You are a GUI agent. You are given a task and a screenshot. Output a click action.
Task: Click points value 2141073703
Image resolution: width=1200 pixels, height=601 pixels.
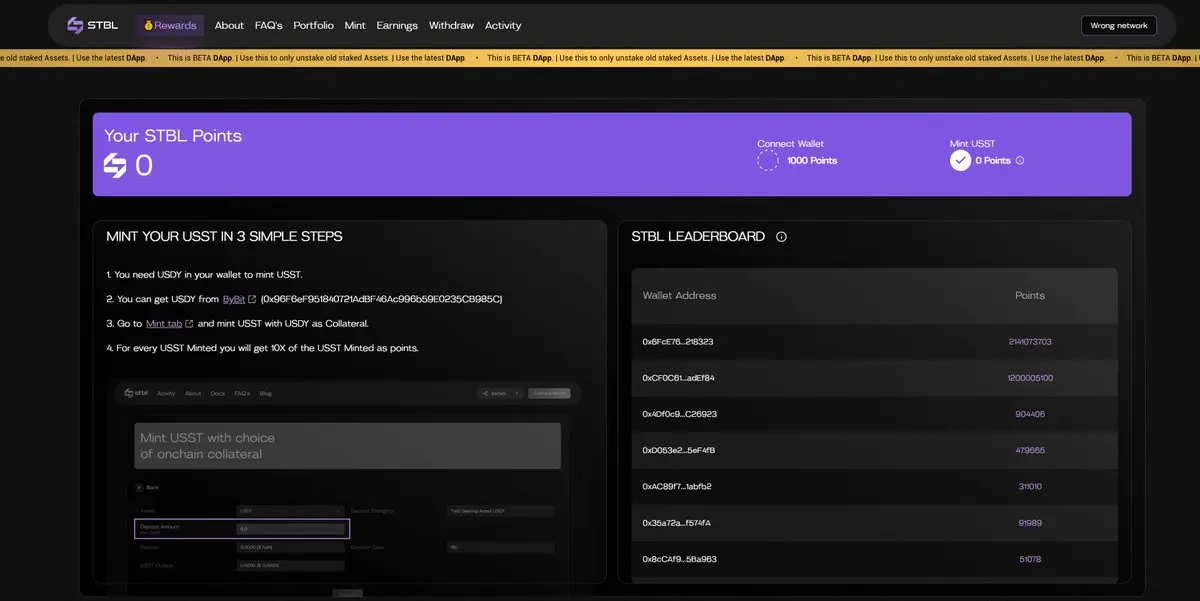pyautogui.click(x=1030, y=342)
